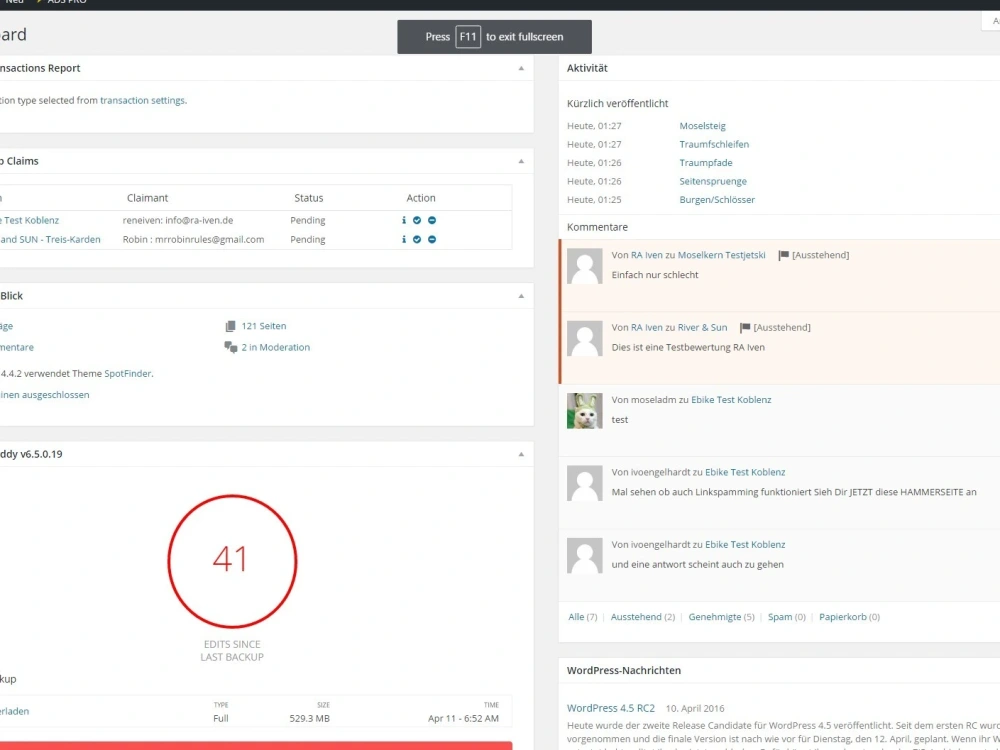Click the Claimant column header
This screenshot has width=1000, height=750.
(147, 198)
